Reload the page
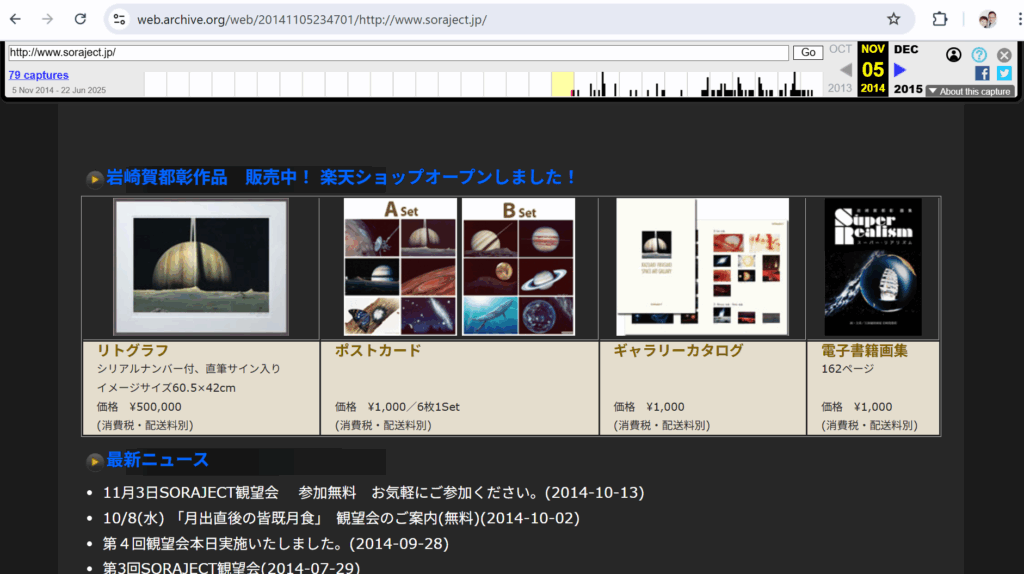This screenshot has height=574, width=1024. point(80,19)
